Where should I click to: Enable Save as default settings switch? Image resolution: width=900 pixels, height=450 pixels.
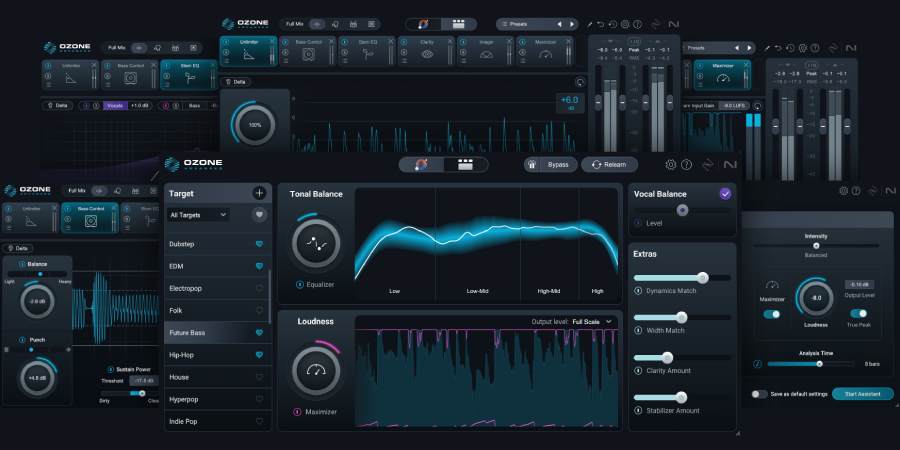click(x=759, y=394)
